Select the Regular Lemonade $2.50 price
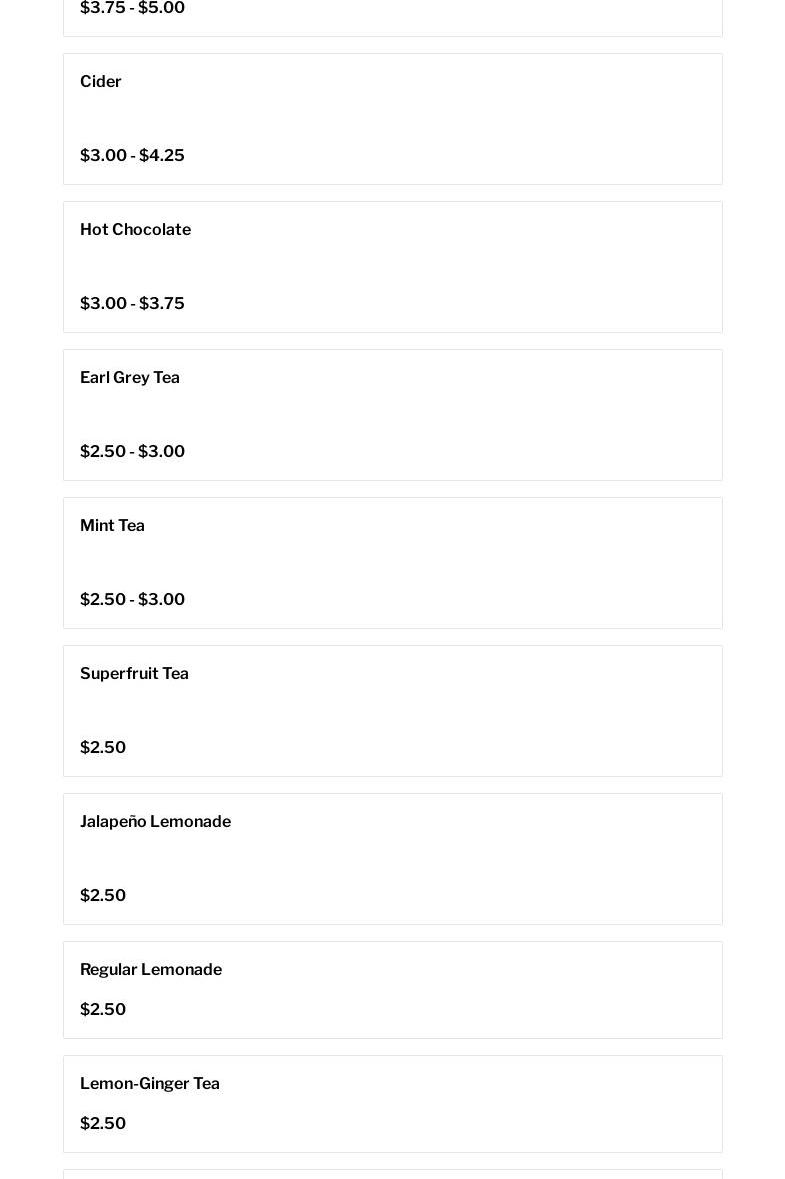 pyautogui.click(x=103, y=1010)
